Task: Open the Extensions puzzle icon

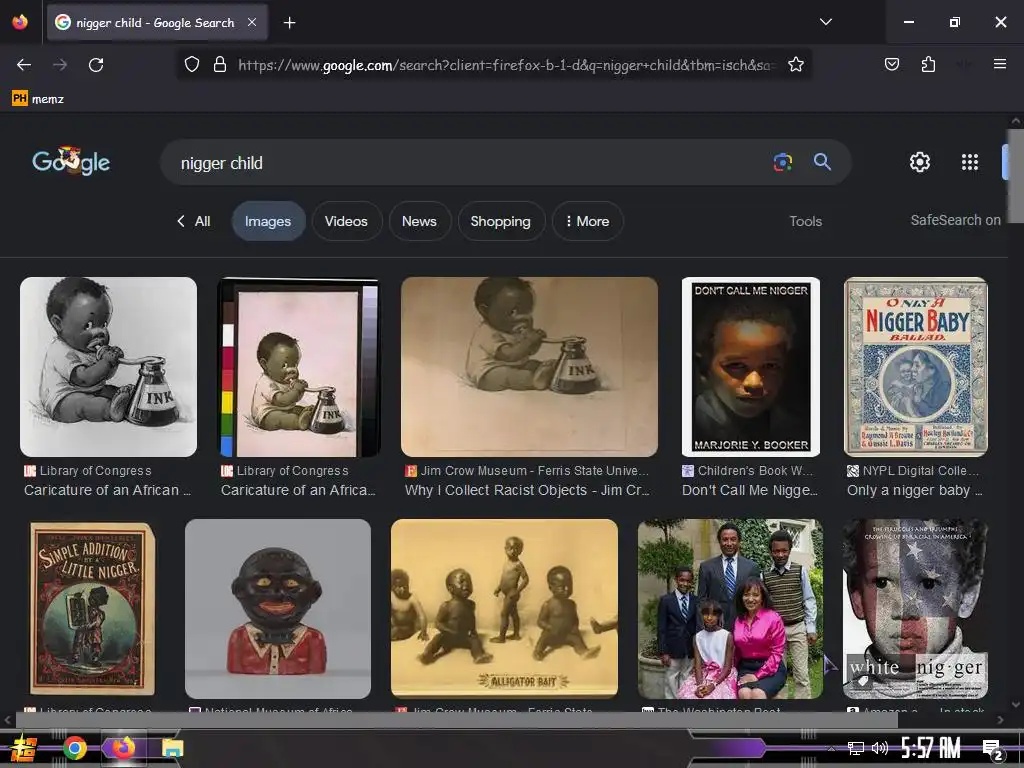Action: point(928,64)
